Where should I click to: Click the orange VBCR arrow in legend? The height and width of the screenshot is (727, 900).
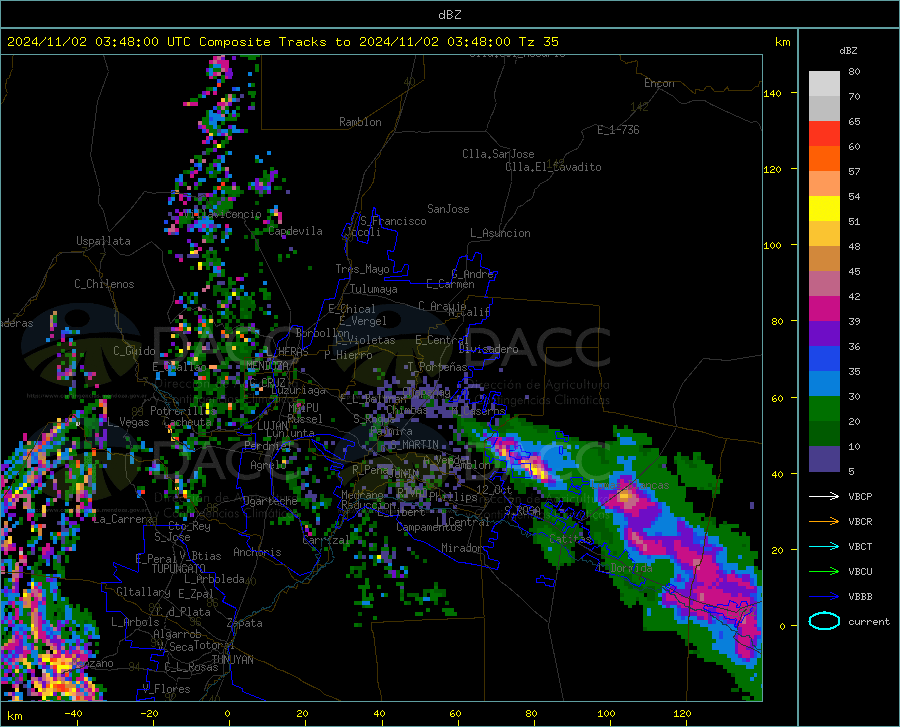(824, 522)
